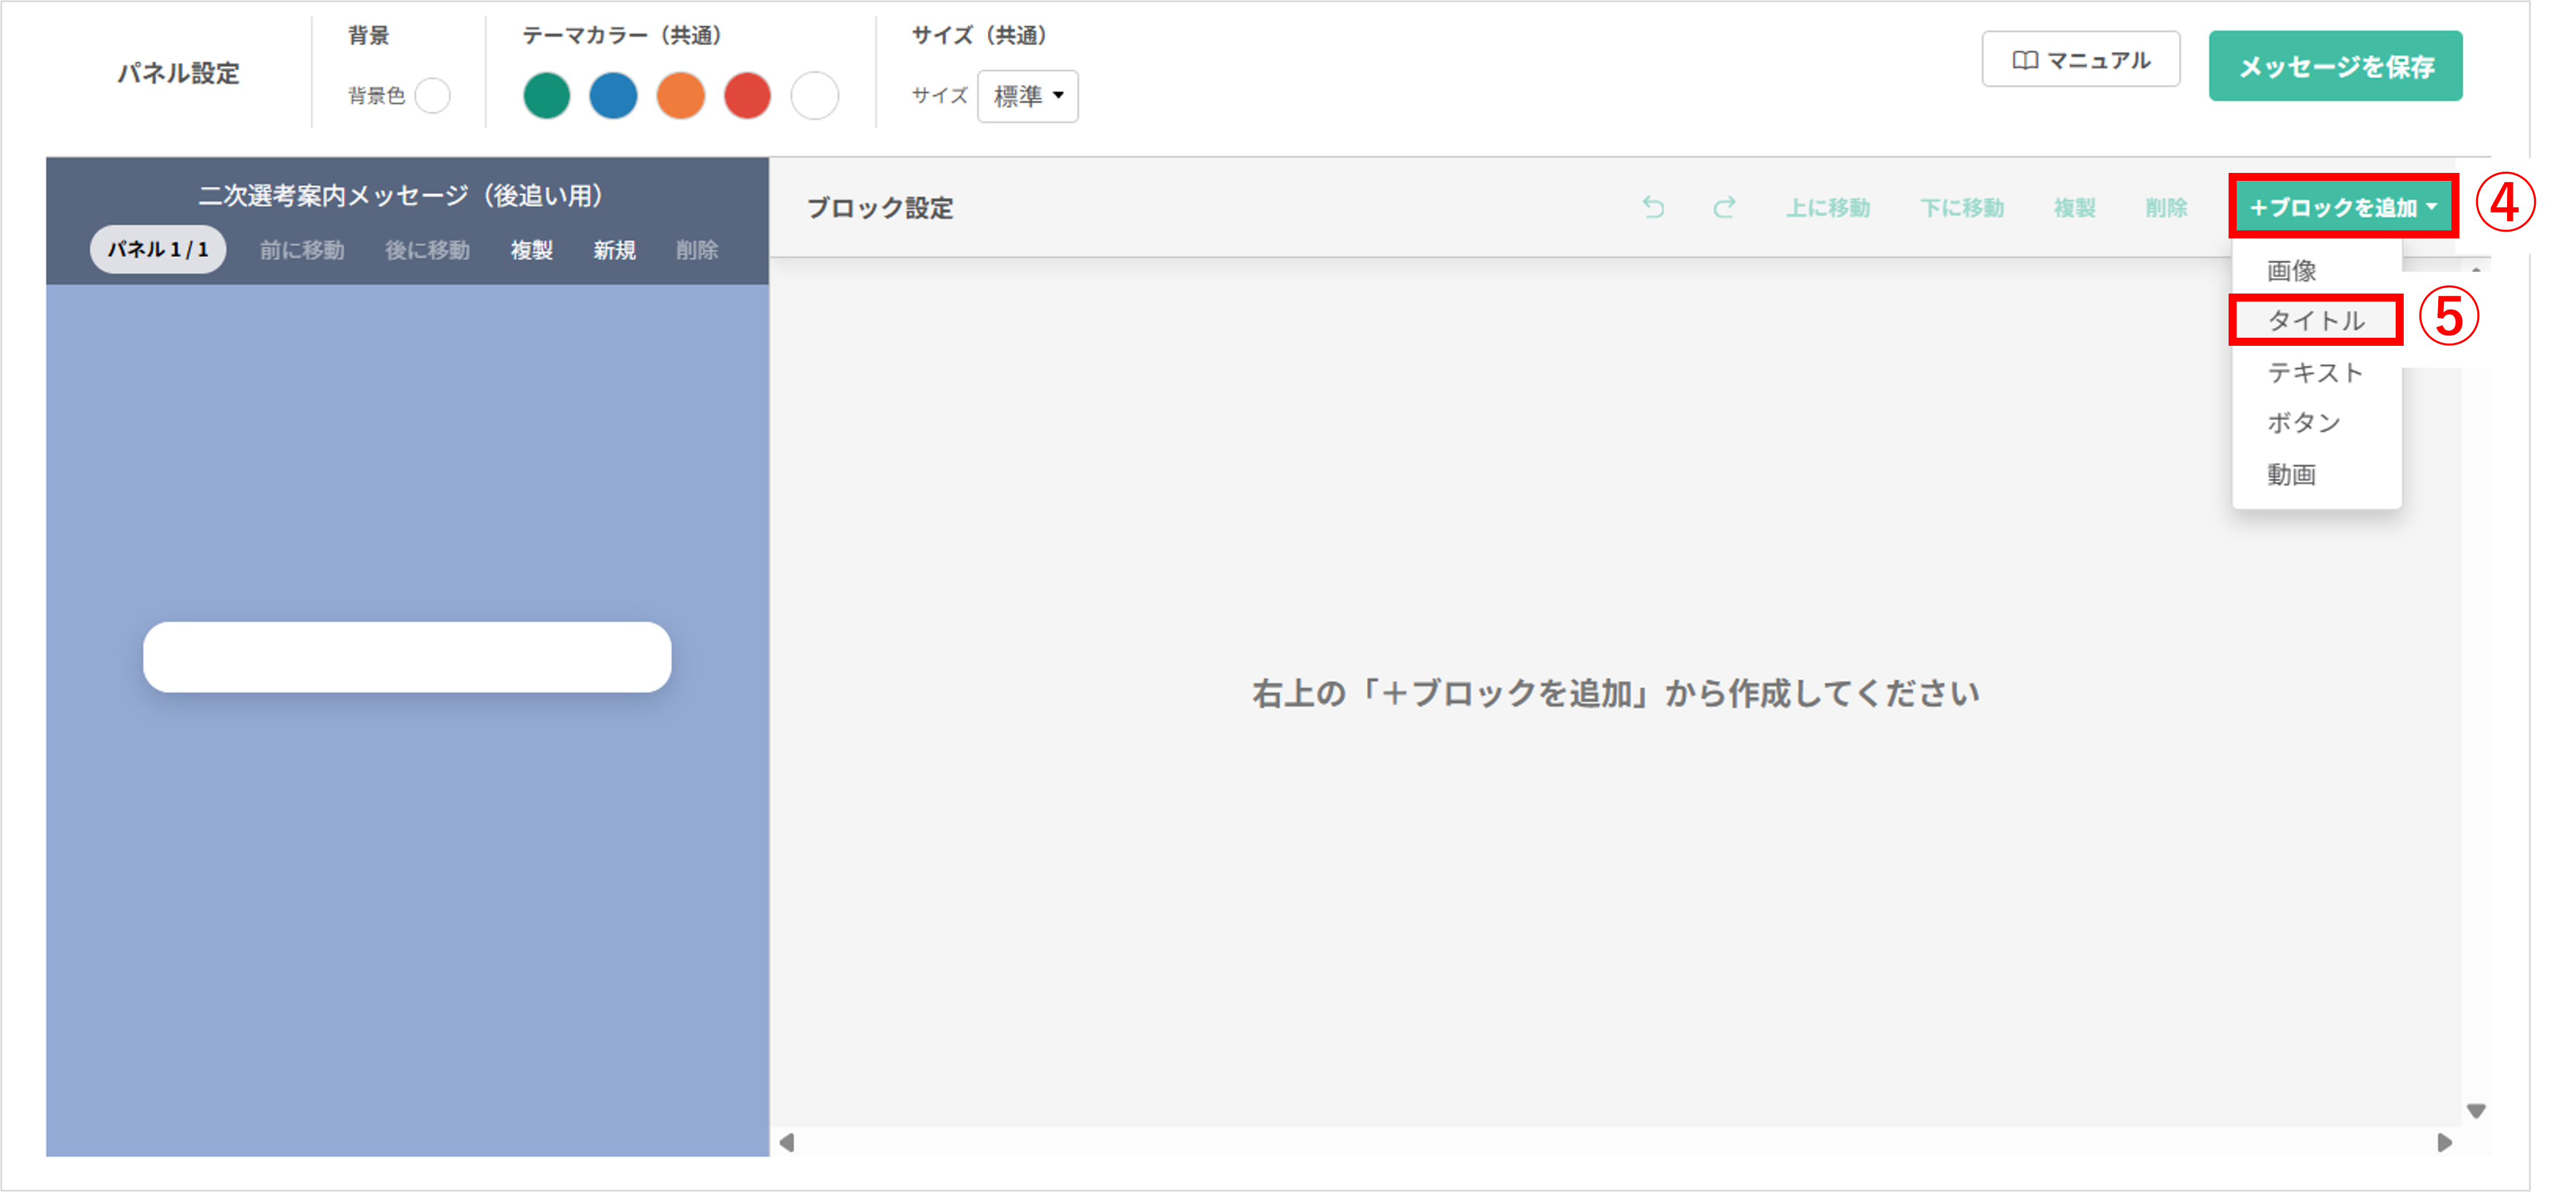
Task: Select the blue theme color
Action: [613, 96]
